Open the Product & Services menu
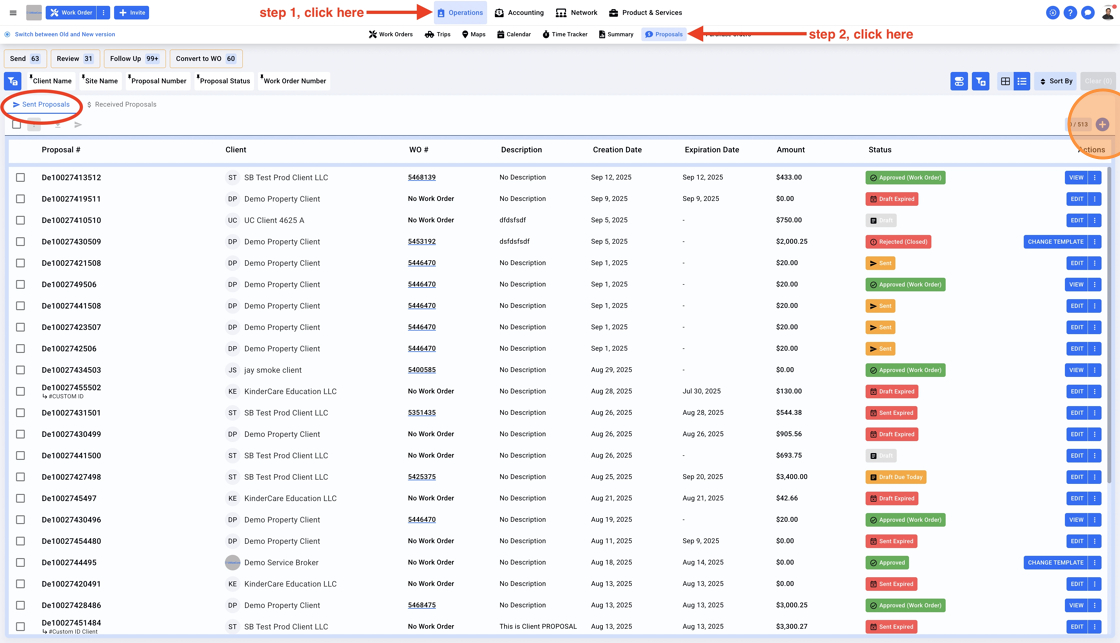The width and height of the screenshot is (1120, 643). (x=645, y=13)
